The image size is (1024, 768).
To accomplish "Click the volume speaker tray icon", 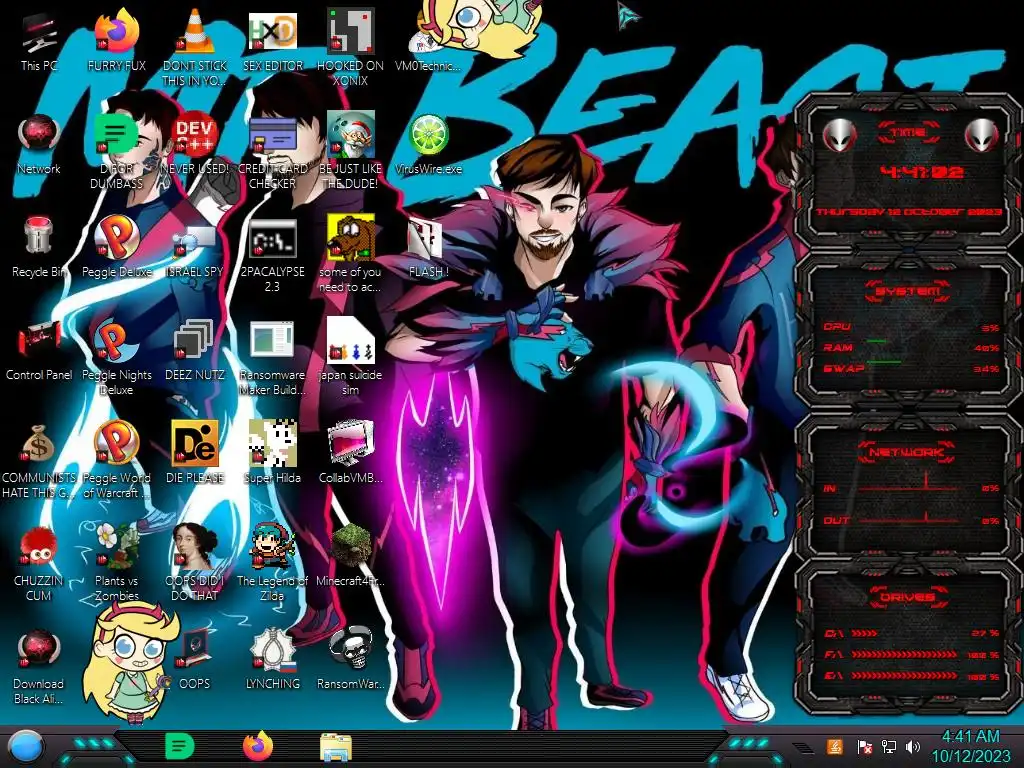I will pyautogui.click(x=912, y=746).
